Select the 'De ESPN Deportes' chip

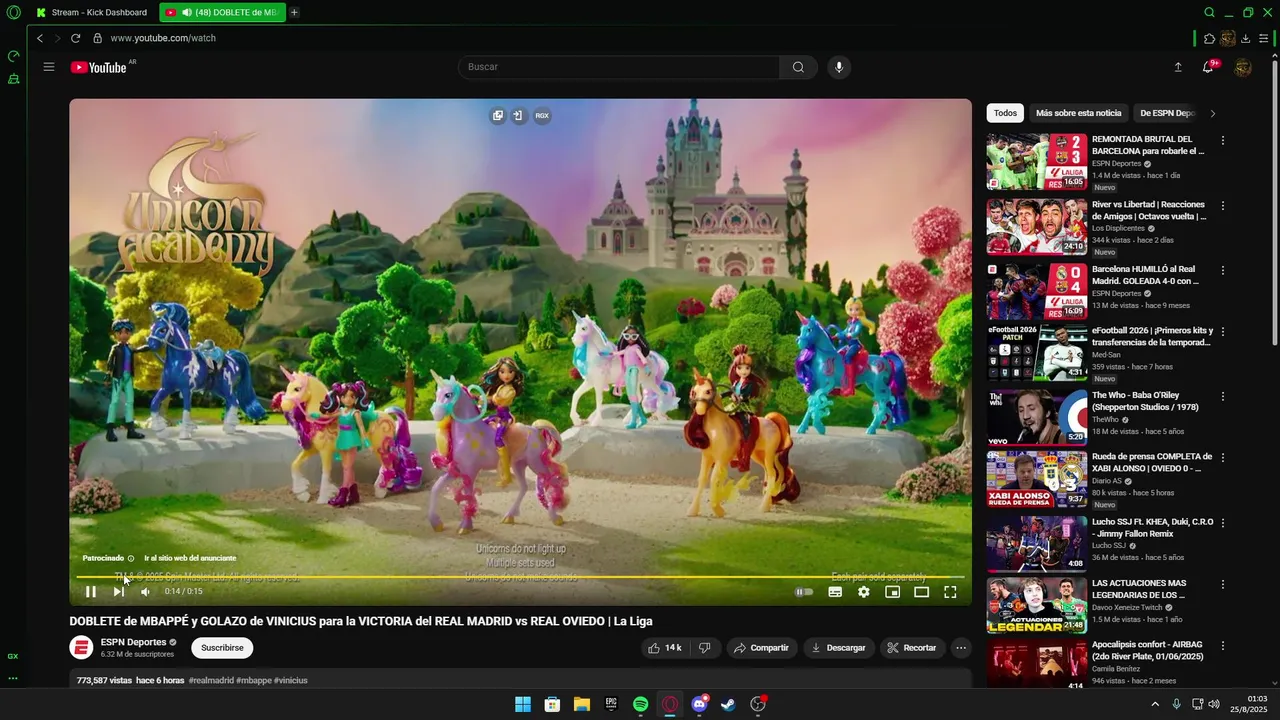pos(1167,113)
